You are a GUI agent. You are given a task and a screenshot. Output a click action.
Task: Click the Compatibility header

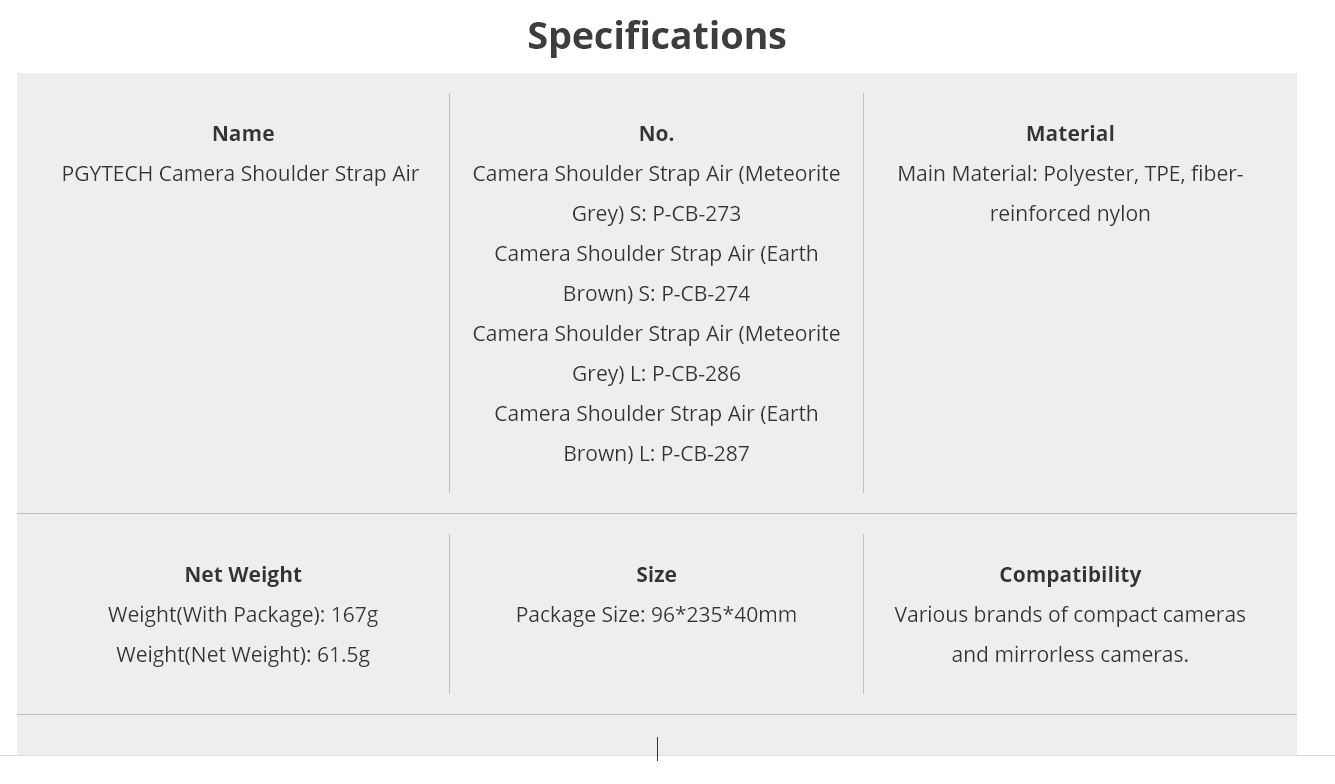click(1070, 574)
